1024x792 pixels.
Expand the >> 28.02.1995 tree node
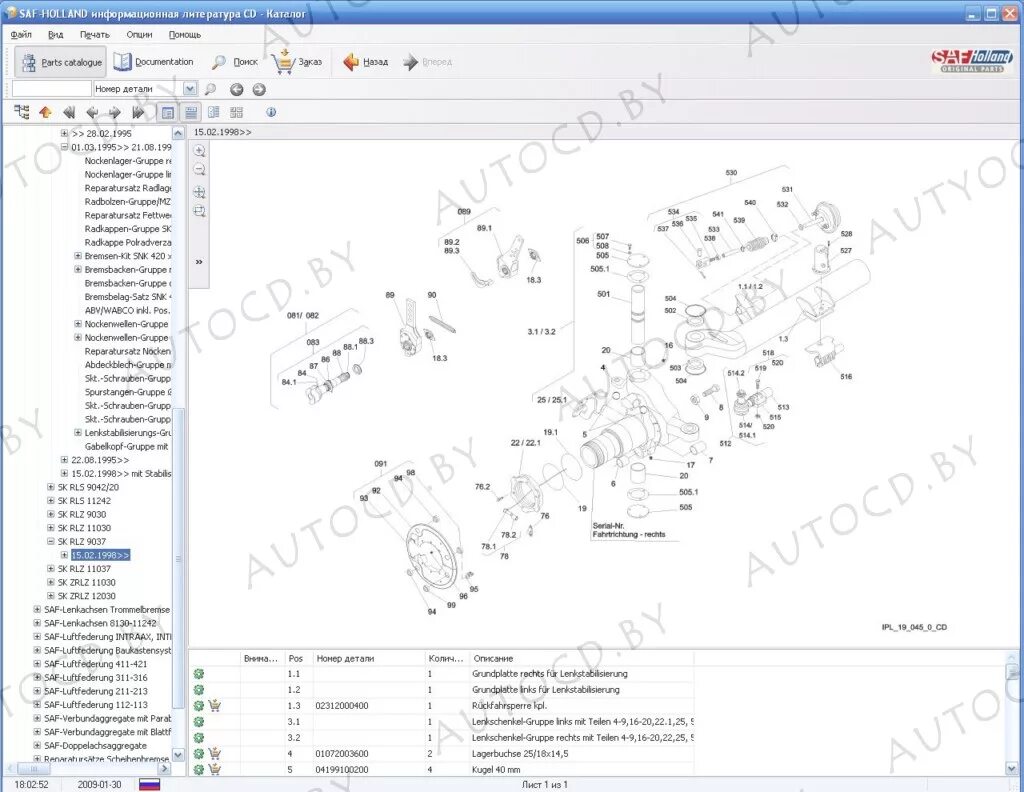tap(64, 133)
